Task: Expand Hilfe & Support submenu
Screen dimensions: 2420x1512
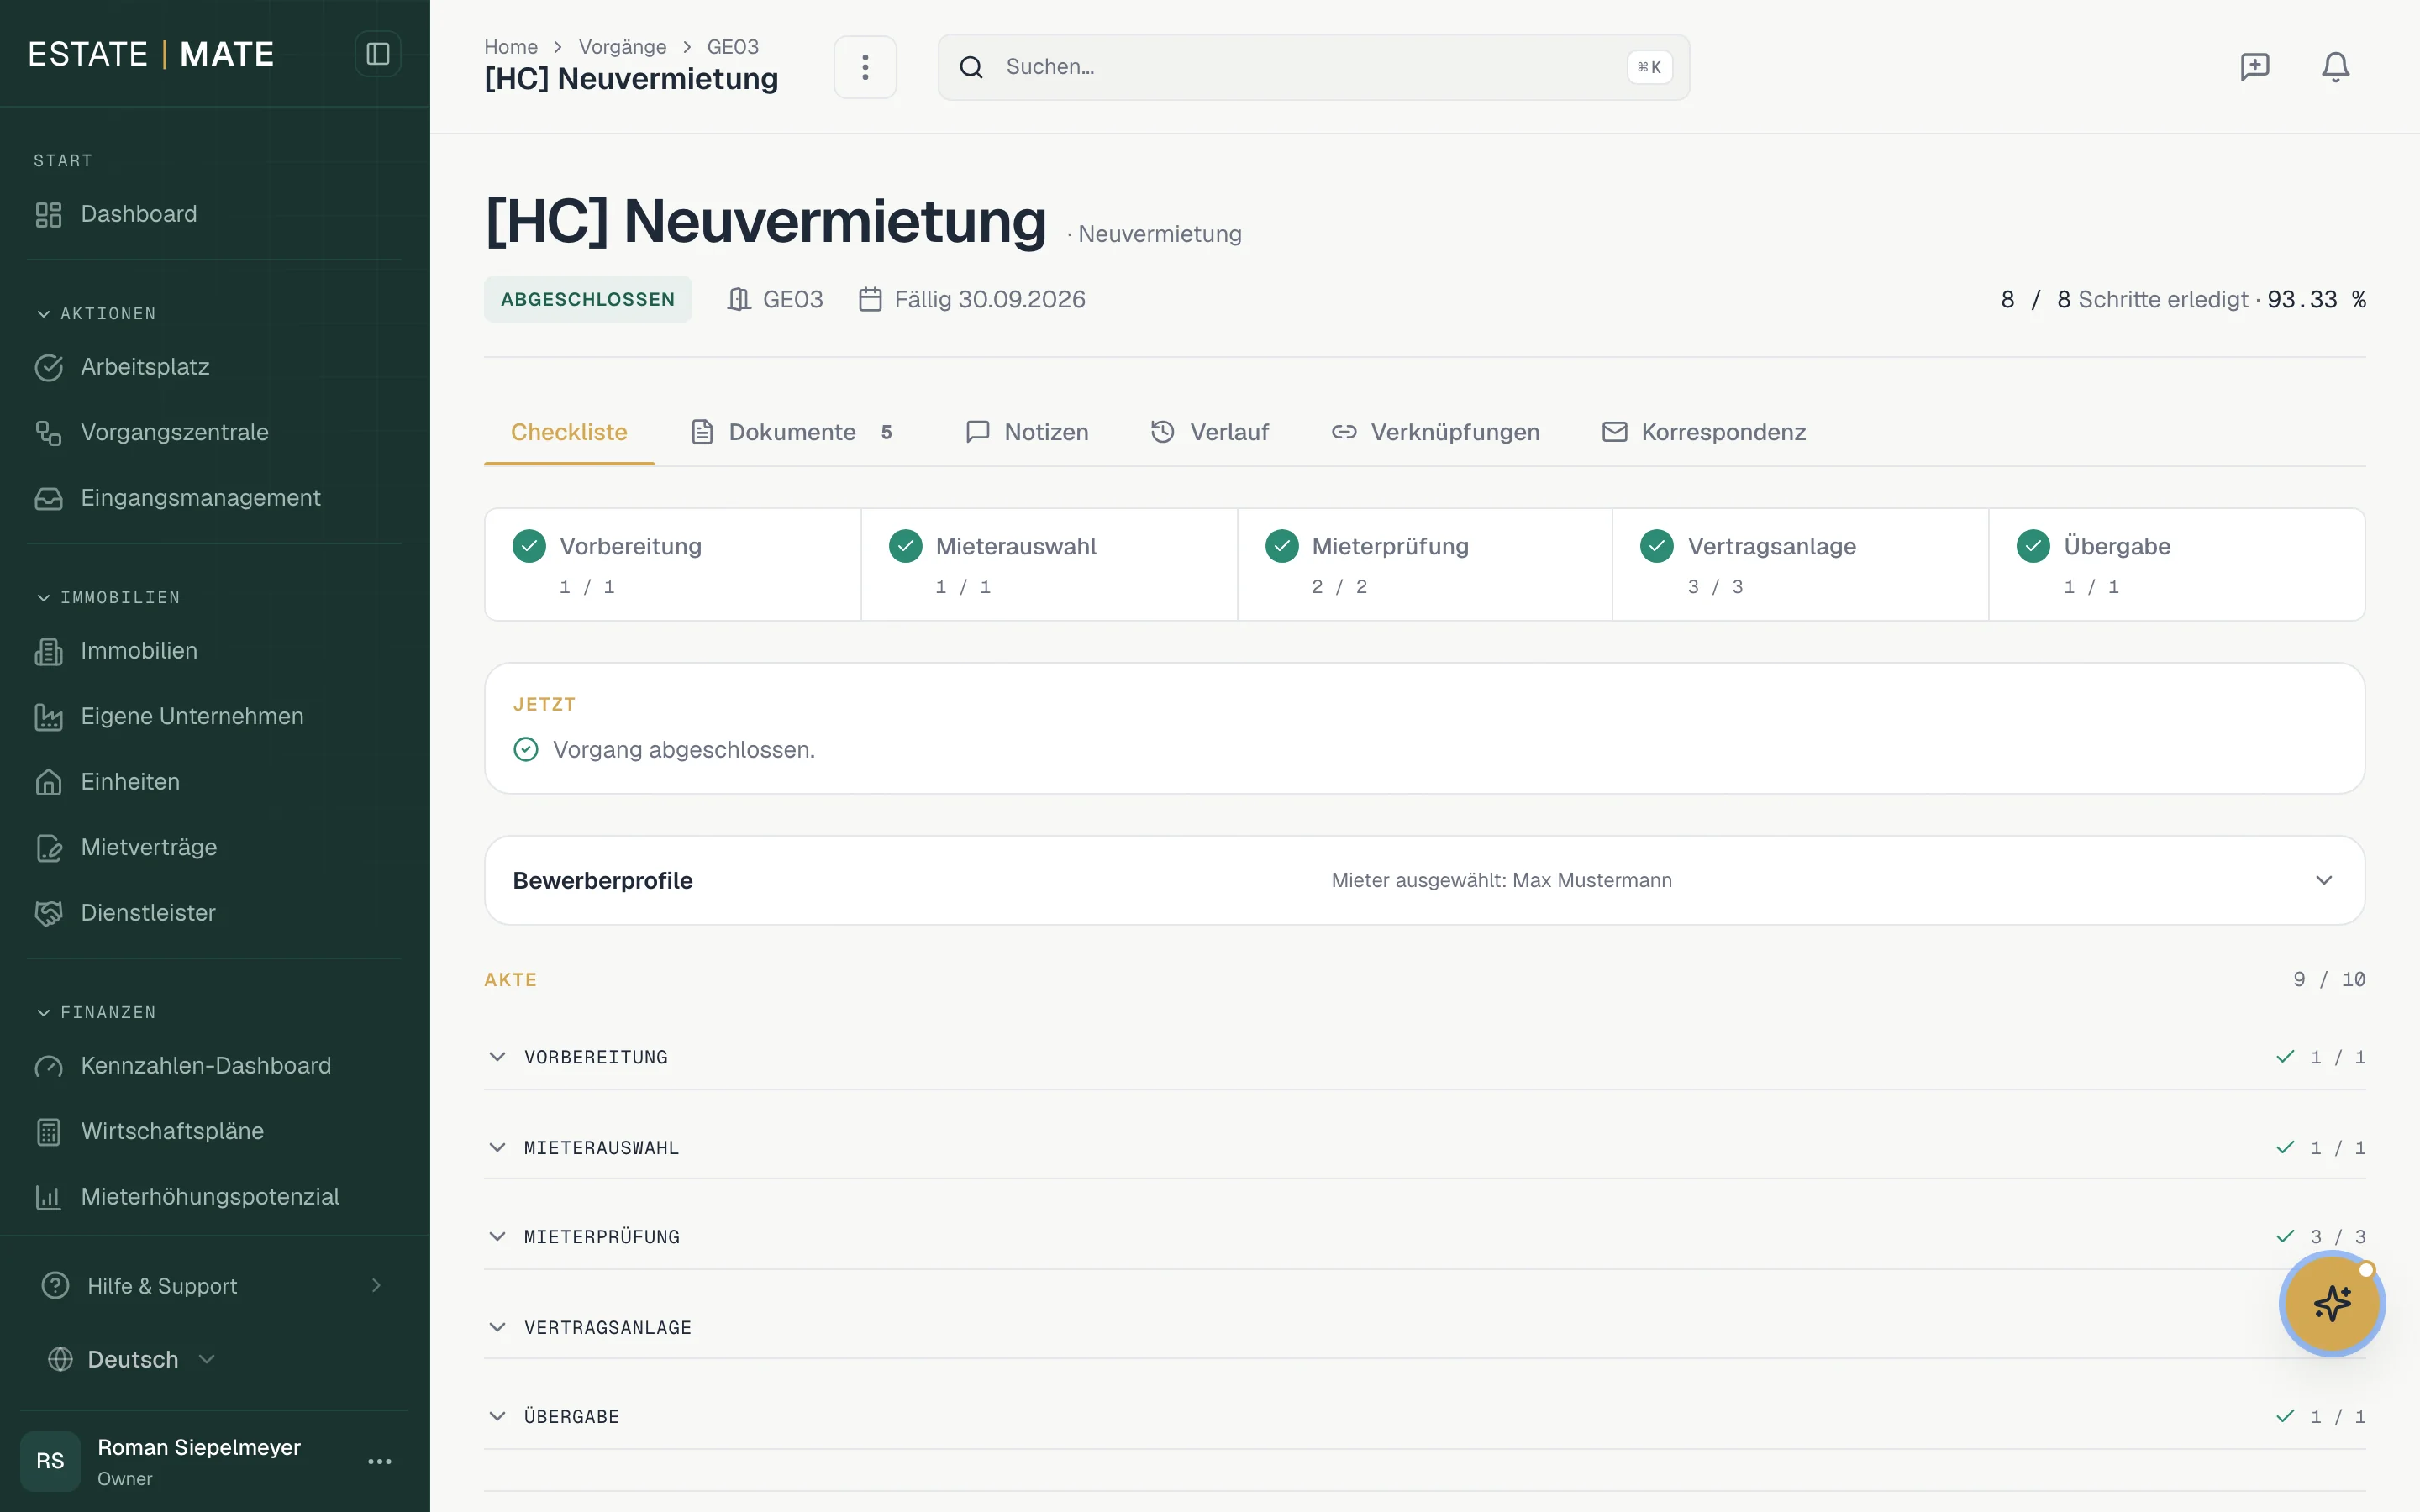Action: click(x=215, y=1286)
